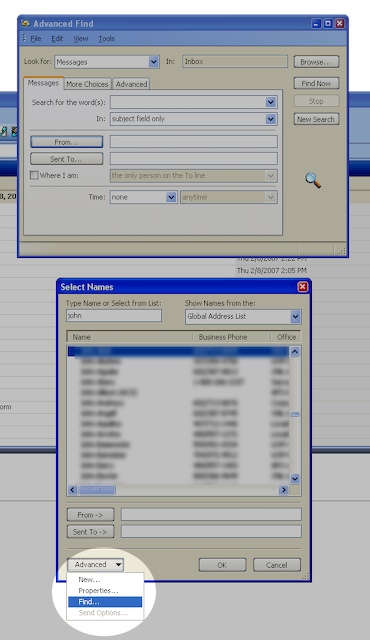Enable the Where I am checkbox
This screenshot has width=370, height=640.
[x=34, y=175]
